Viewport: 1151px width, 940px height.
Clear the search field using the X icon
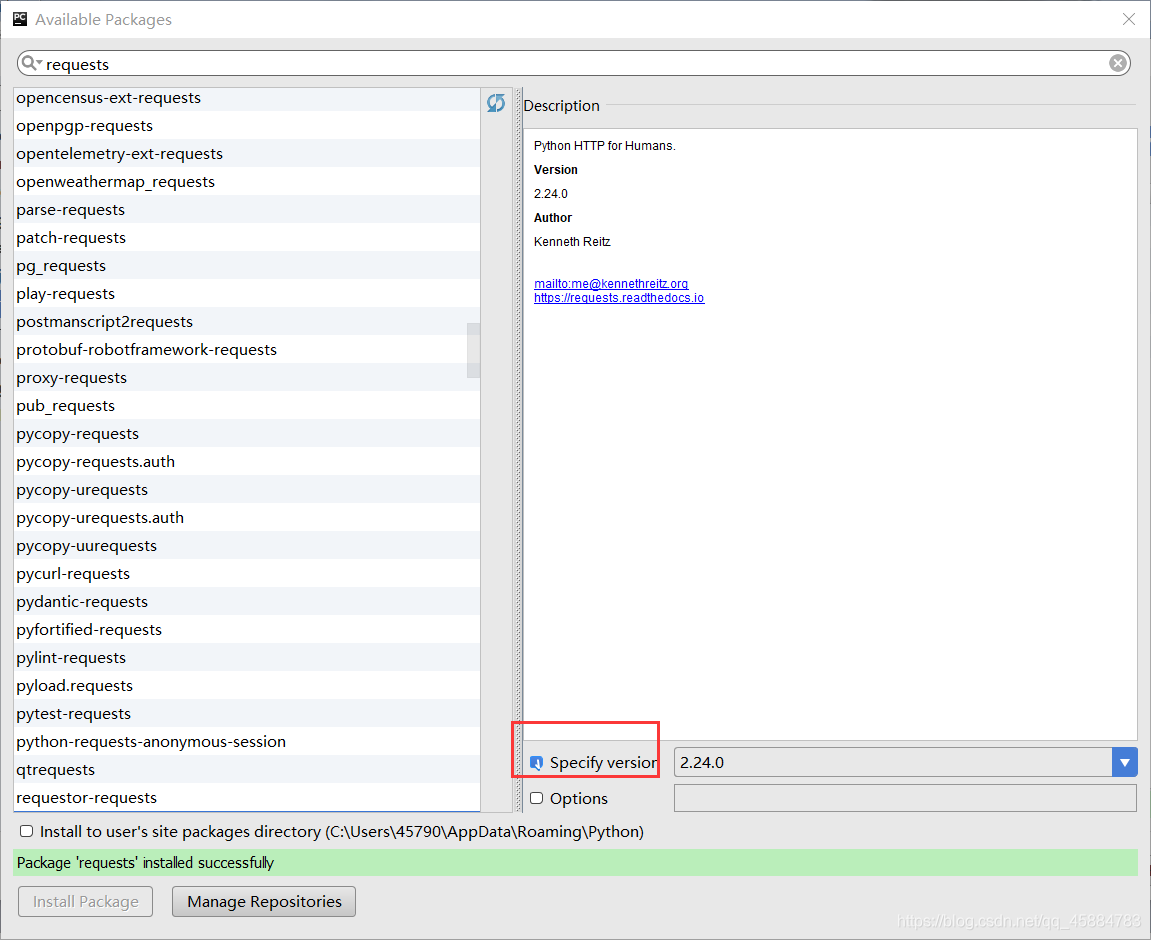pos(1117,62)
